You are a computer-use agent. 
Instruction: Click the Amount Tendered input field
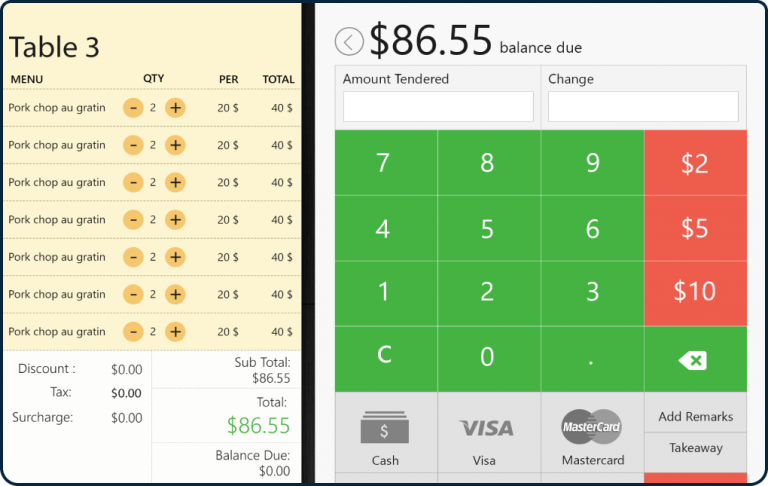click(x=438, y=106)
